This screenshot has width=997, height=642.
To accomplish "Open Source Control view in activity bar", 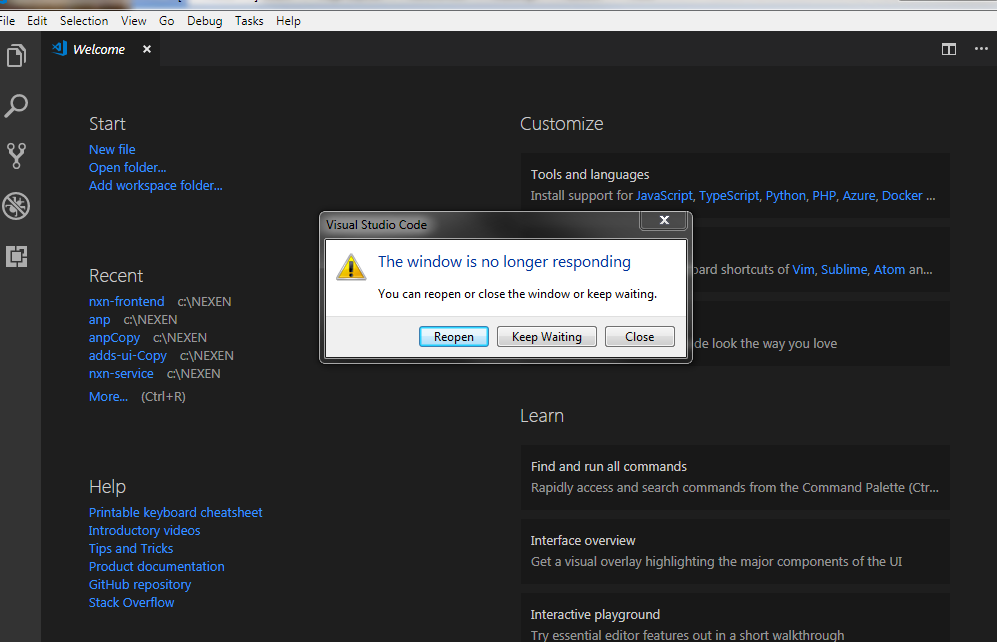I will pos(17,156).
